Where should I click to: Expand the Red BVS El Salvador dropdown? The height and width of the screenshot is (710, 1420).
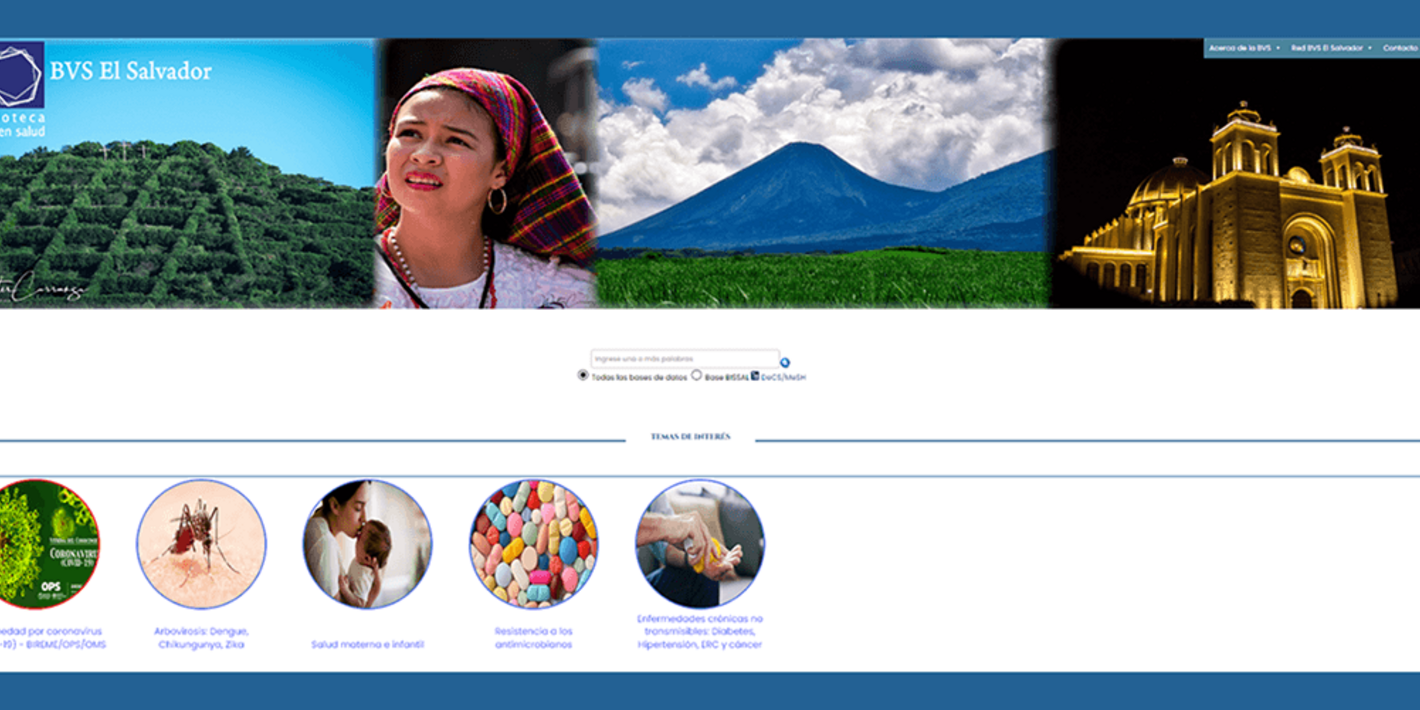(x=1328, y=46)
